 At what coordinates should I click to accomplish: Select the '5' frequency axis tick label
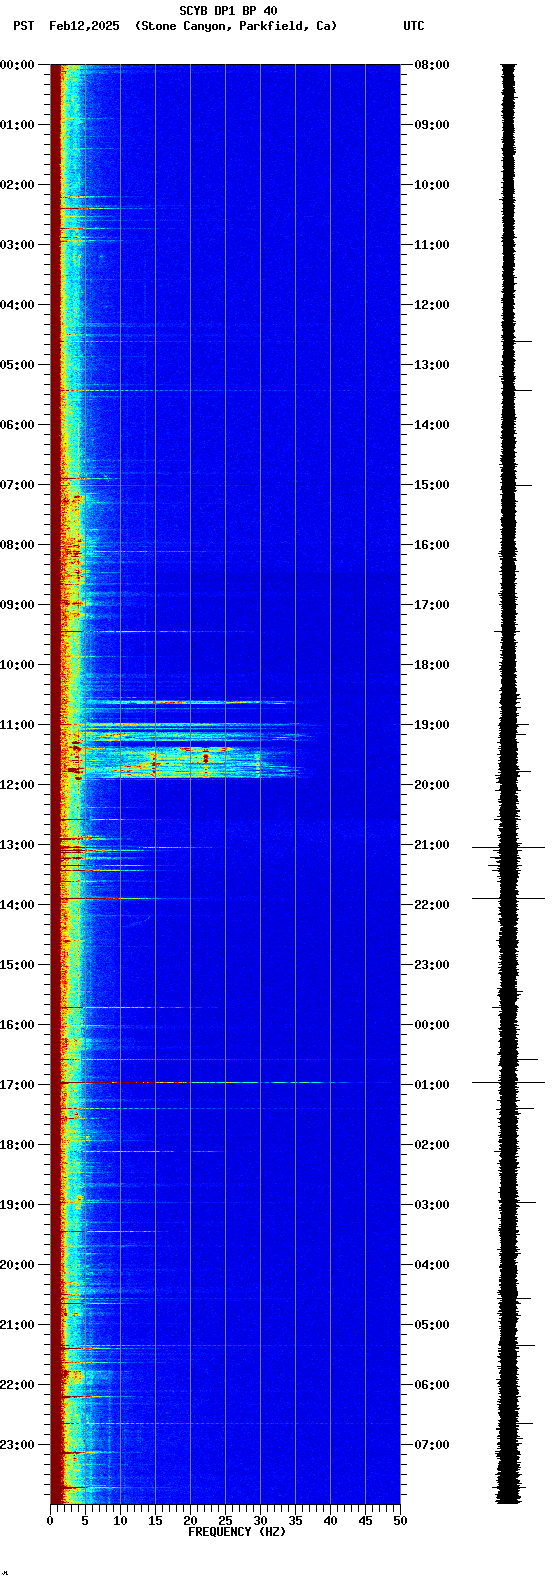coord(85,1521)
